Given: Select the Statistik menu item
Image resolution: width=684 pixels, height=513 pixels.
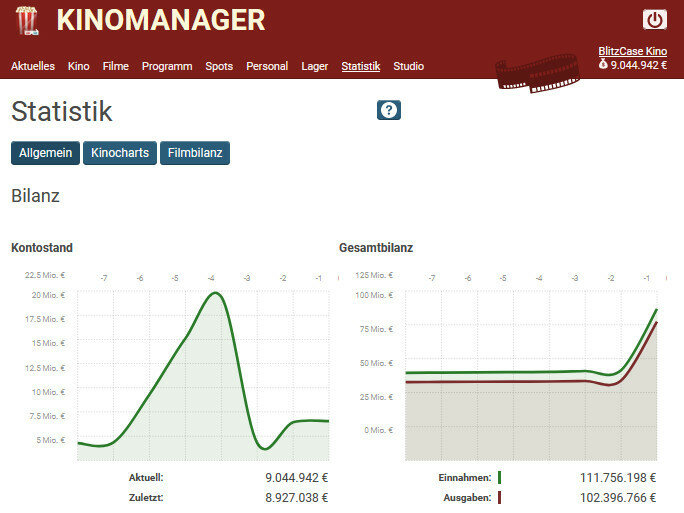Looking at the screenshot, I should pos(361,66).
